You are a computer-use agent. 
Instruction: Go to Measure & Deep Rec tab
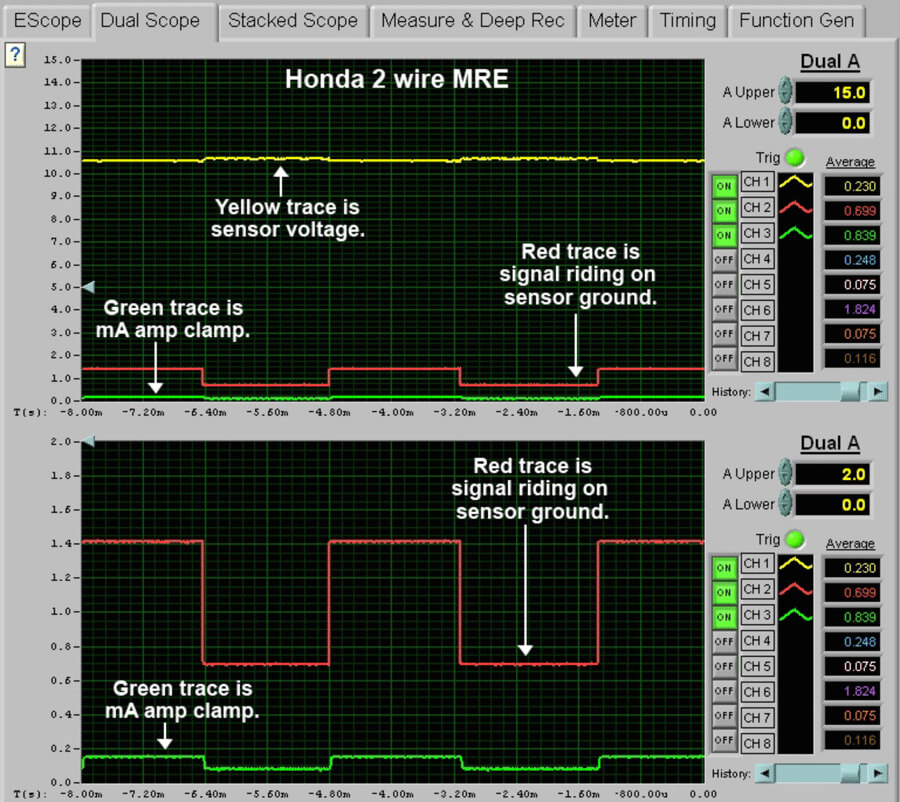point(472,21)
